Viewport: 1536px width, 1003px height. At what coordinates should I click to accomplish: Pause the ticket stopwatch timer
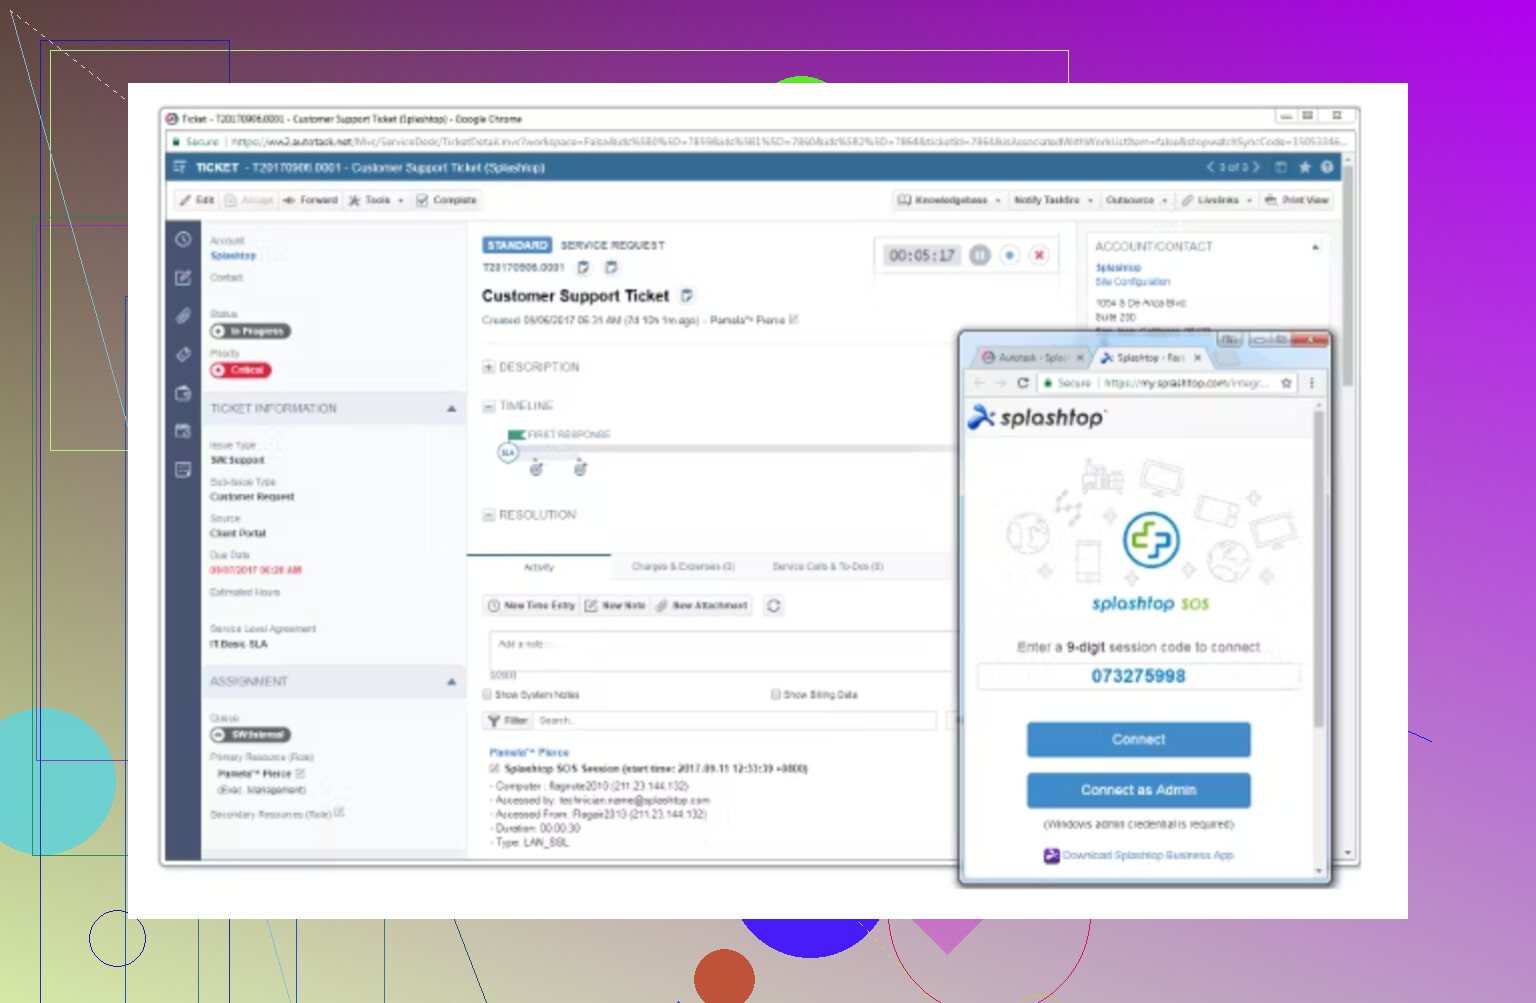[980, 255]
